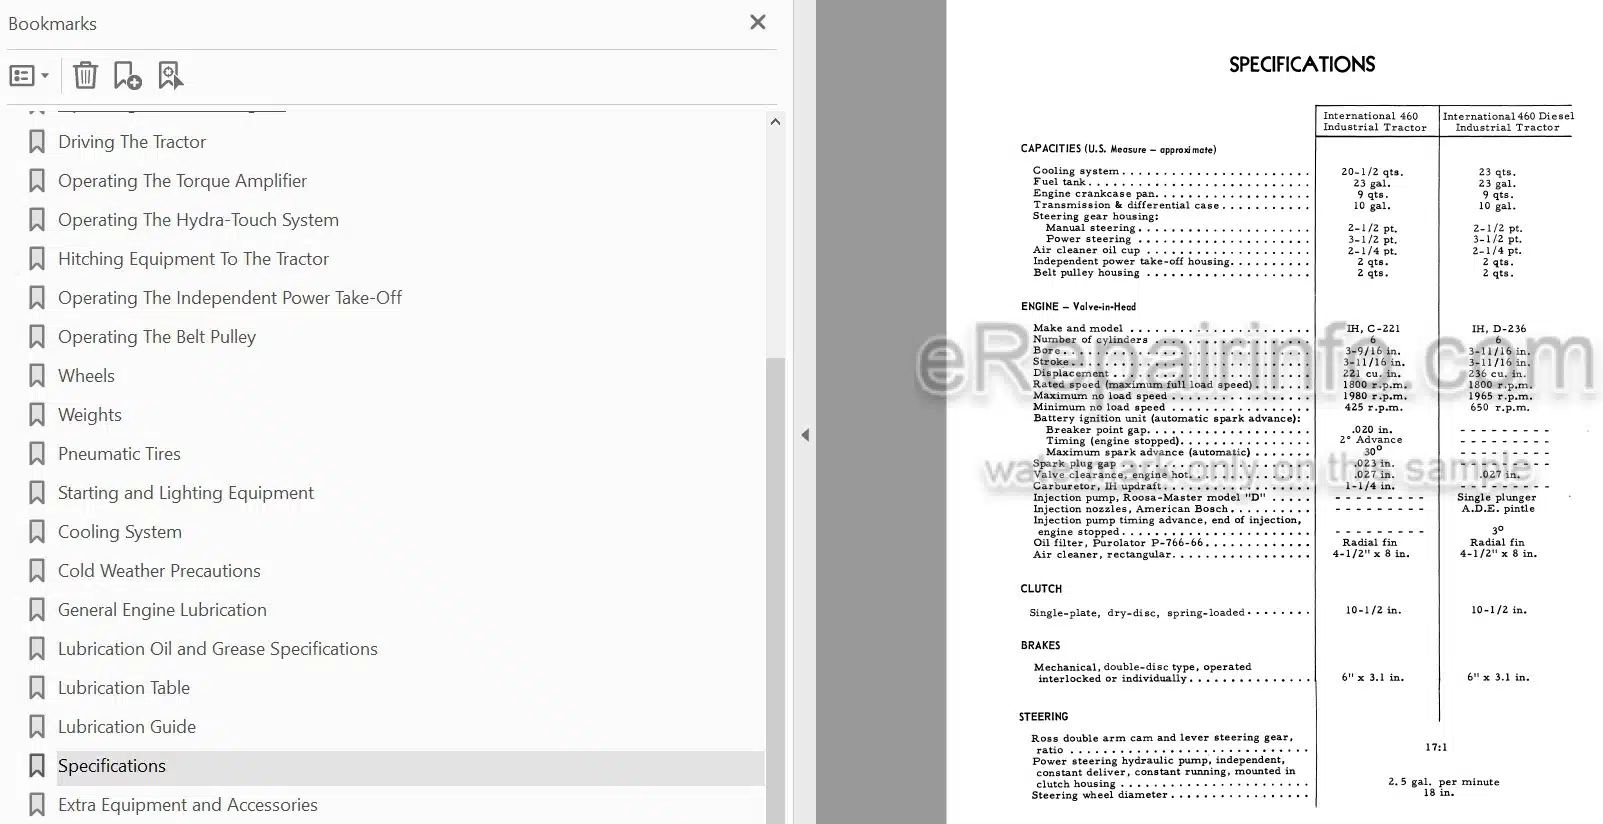Open the Driving The Tractor bookmark
The height and width of the screenshot is (824, 1603).
(x=132, y=142)
